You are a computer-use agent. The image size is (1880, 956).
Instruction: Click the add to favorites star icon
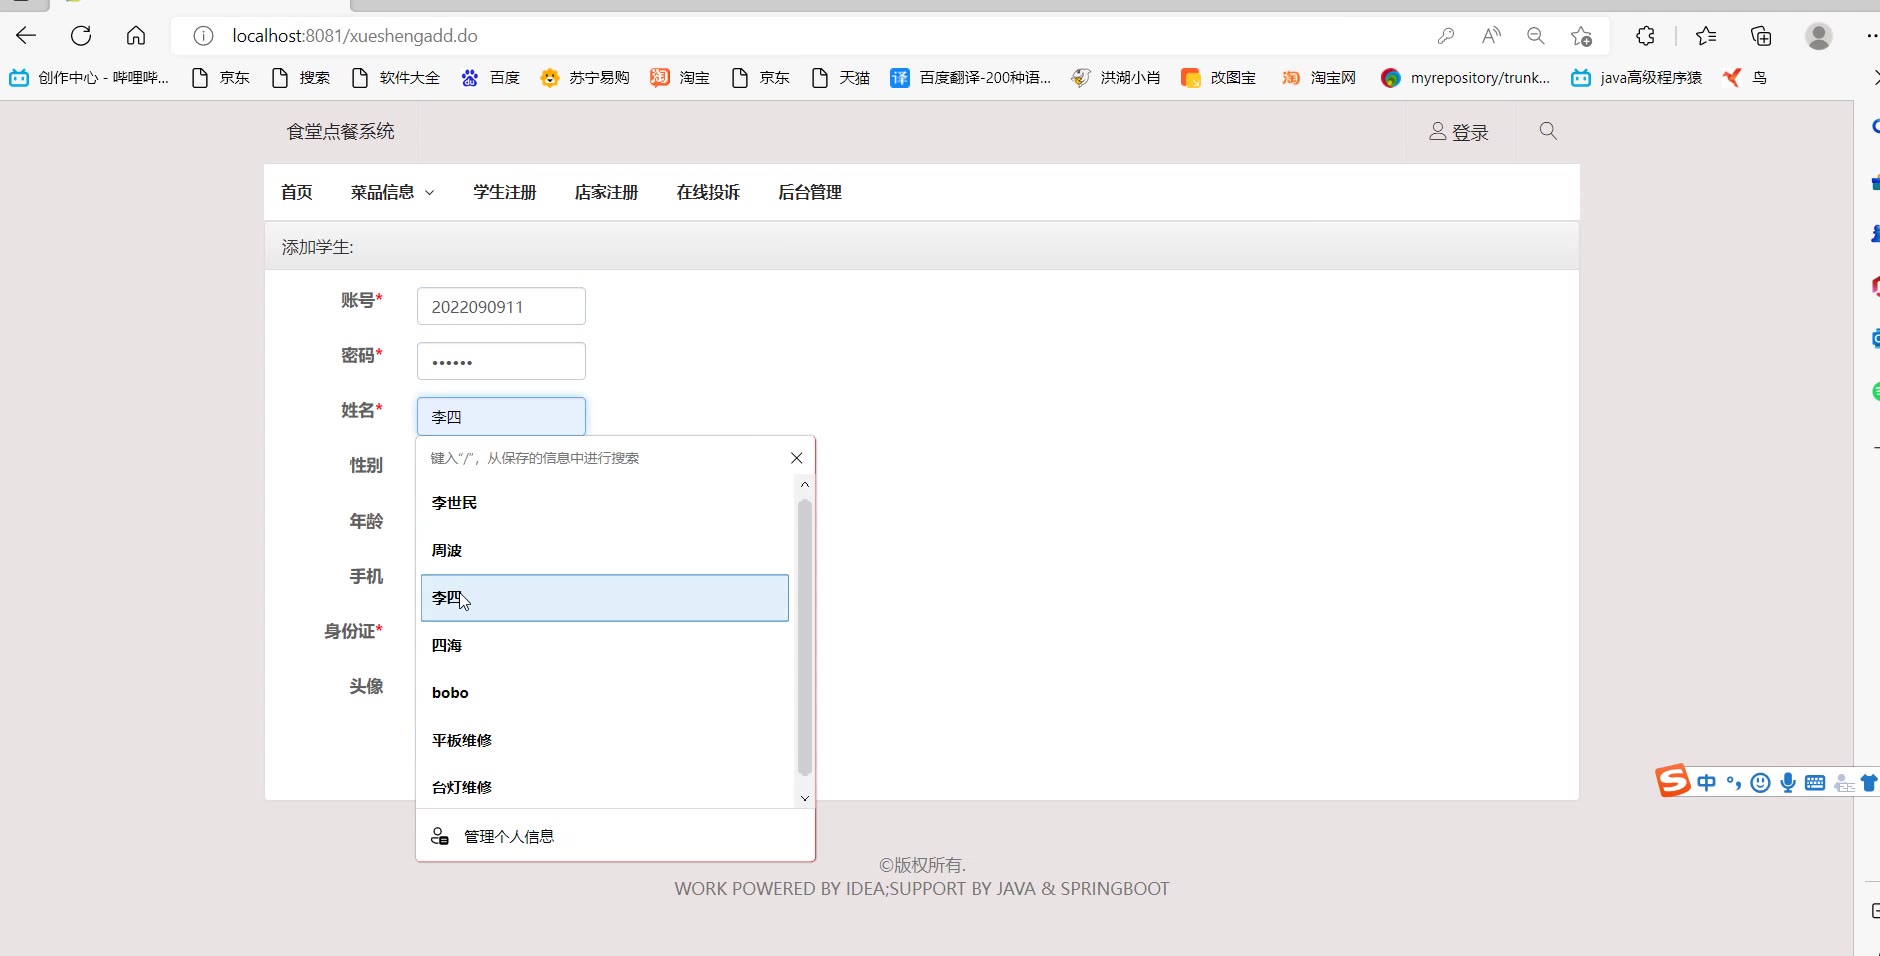coord(1581,36)
